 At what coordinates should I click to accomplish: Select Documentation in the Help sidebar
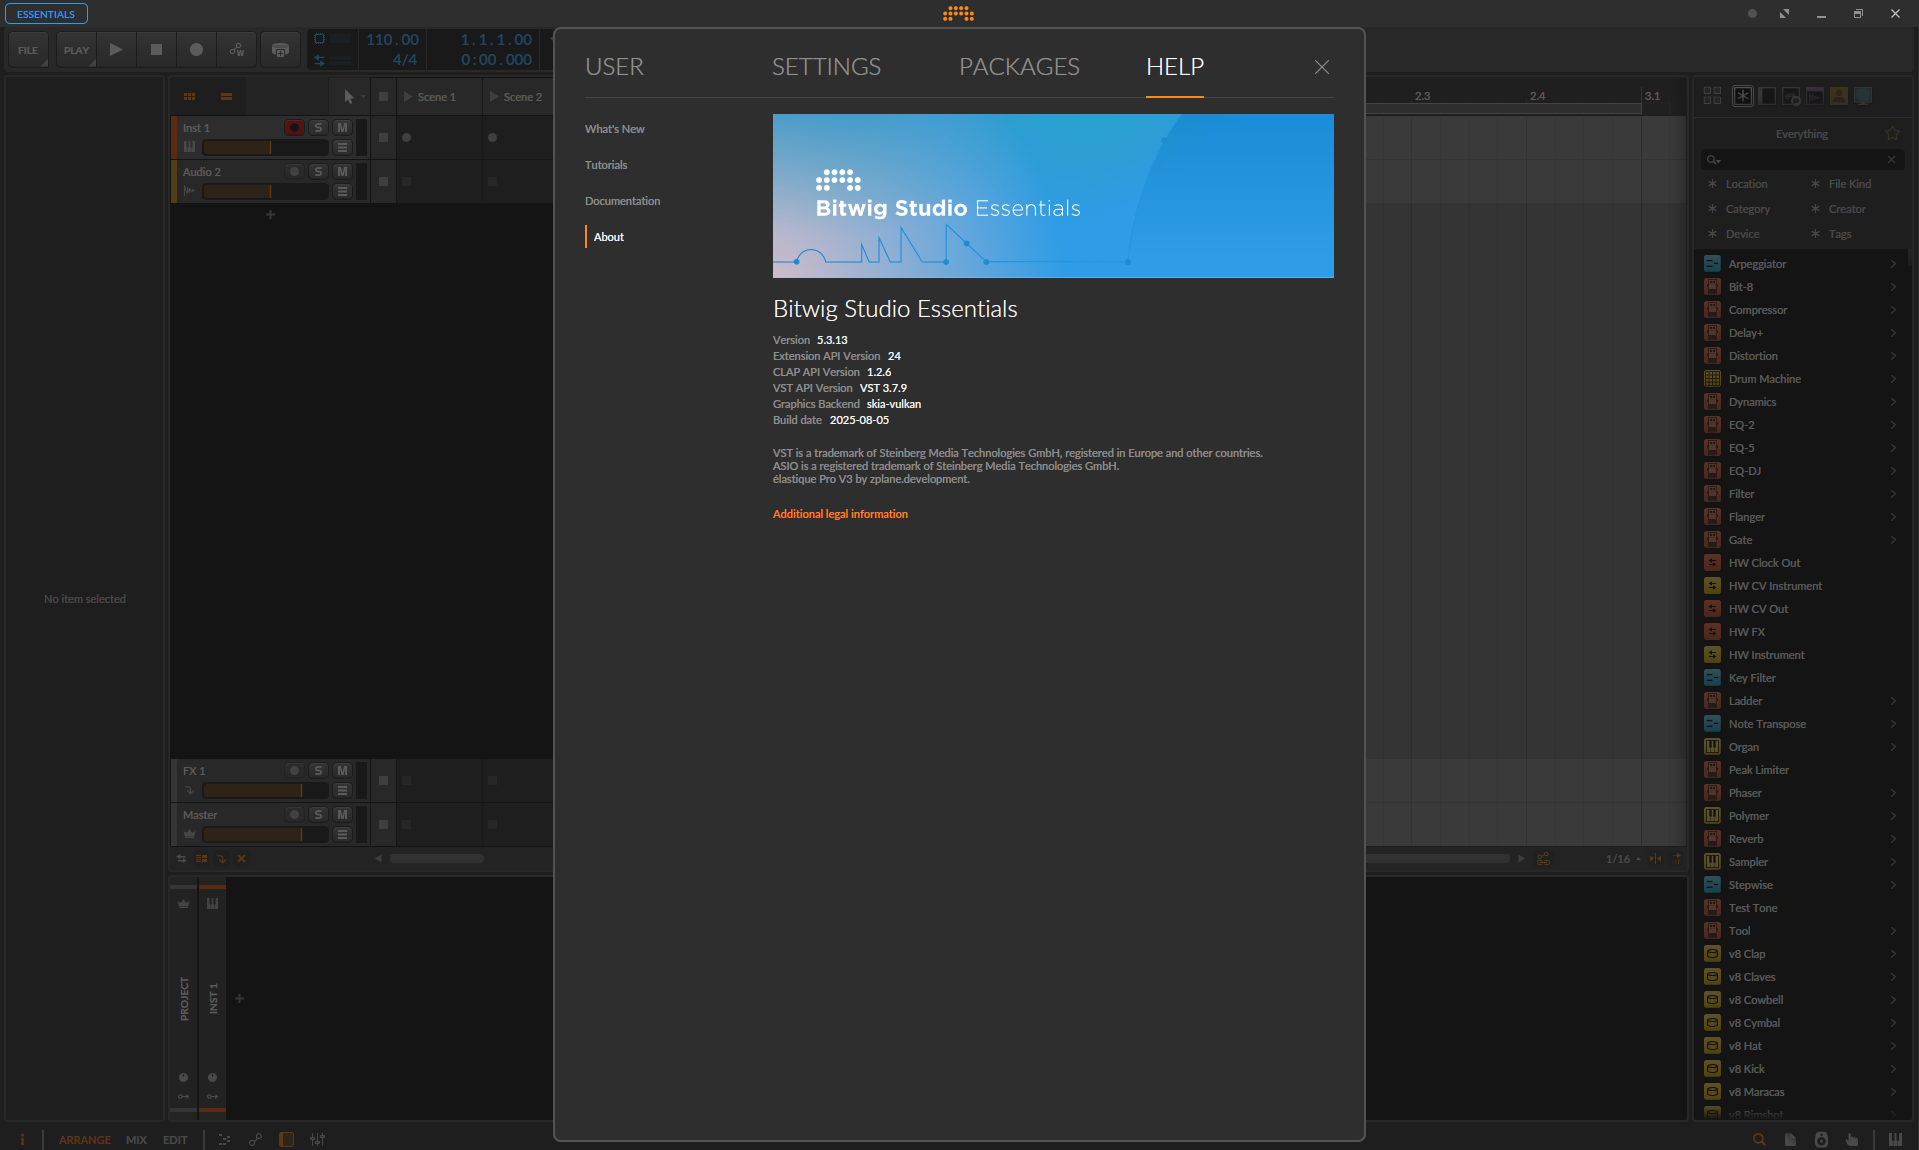[x=622, y=200]
